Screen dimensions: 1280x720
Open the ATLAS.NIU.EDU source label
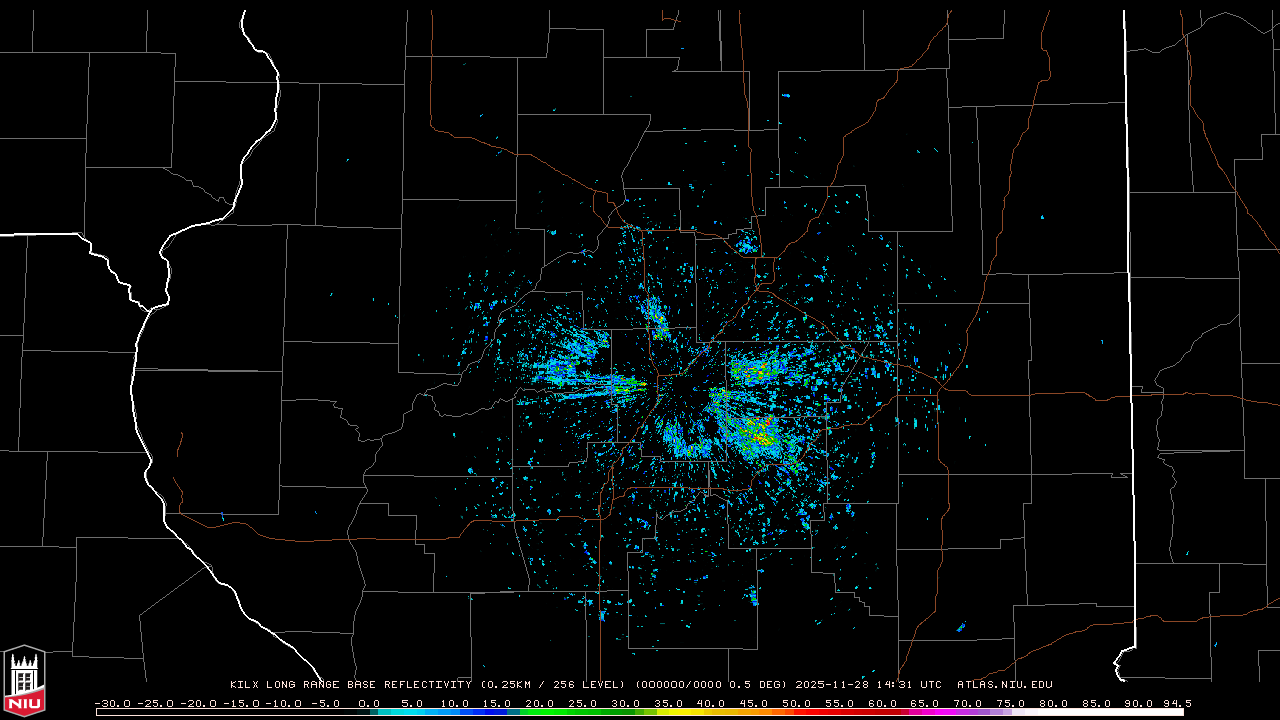[1005, 685]
